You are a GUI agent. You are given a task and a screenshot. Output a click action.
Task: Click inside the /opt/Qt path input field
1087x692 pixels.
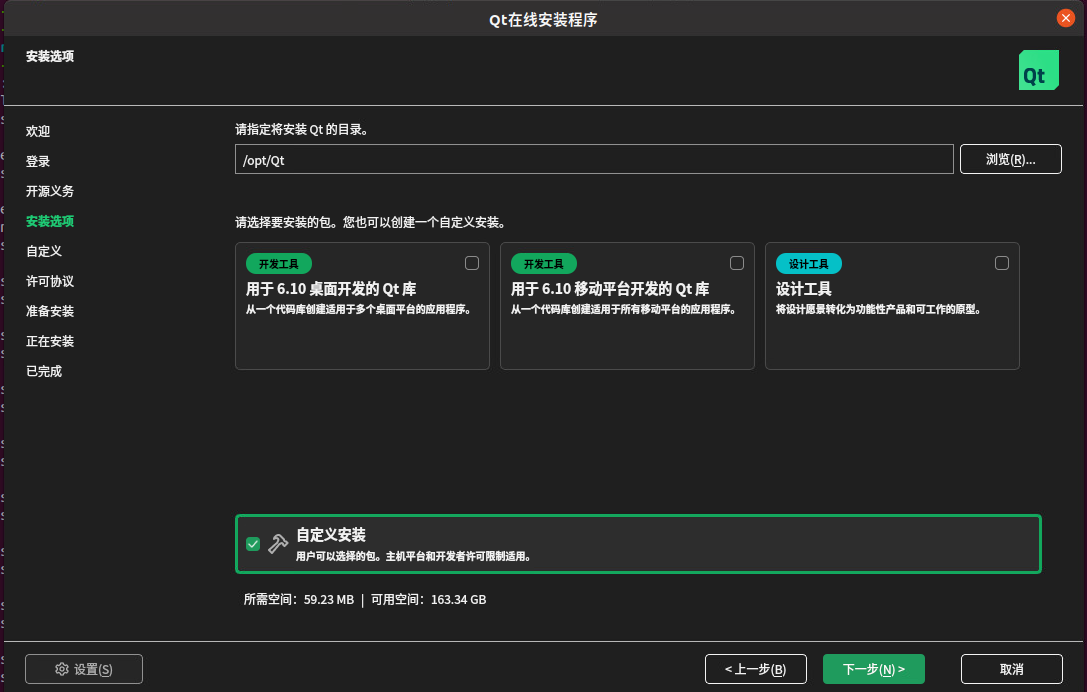click(594, 158)
